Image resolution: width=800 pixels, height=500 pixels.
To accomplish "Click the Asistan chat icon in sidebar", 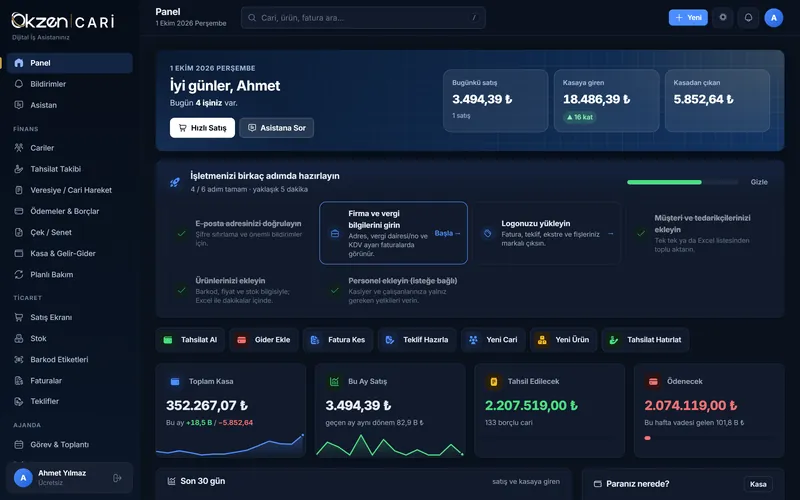I will [19, 105].
